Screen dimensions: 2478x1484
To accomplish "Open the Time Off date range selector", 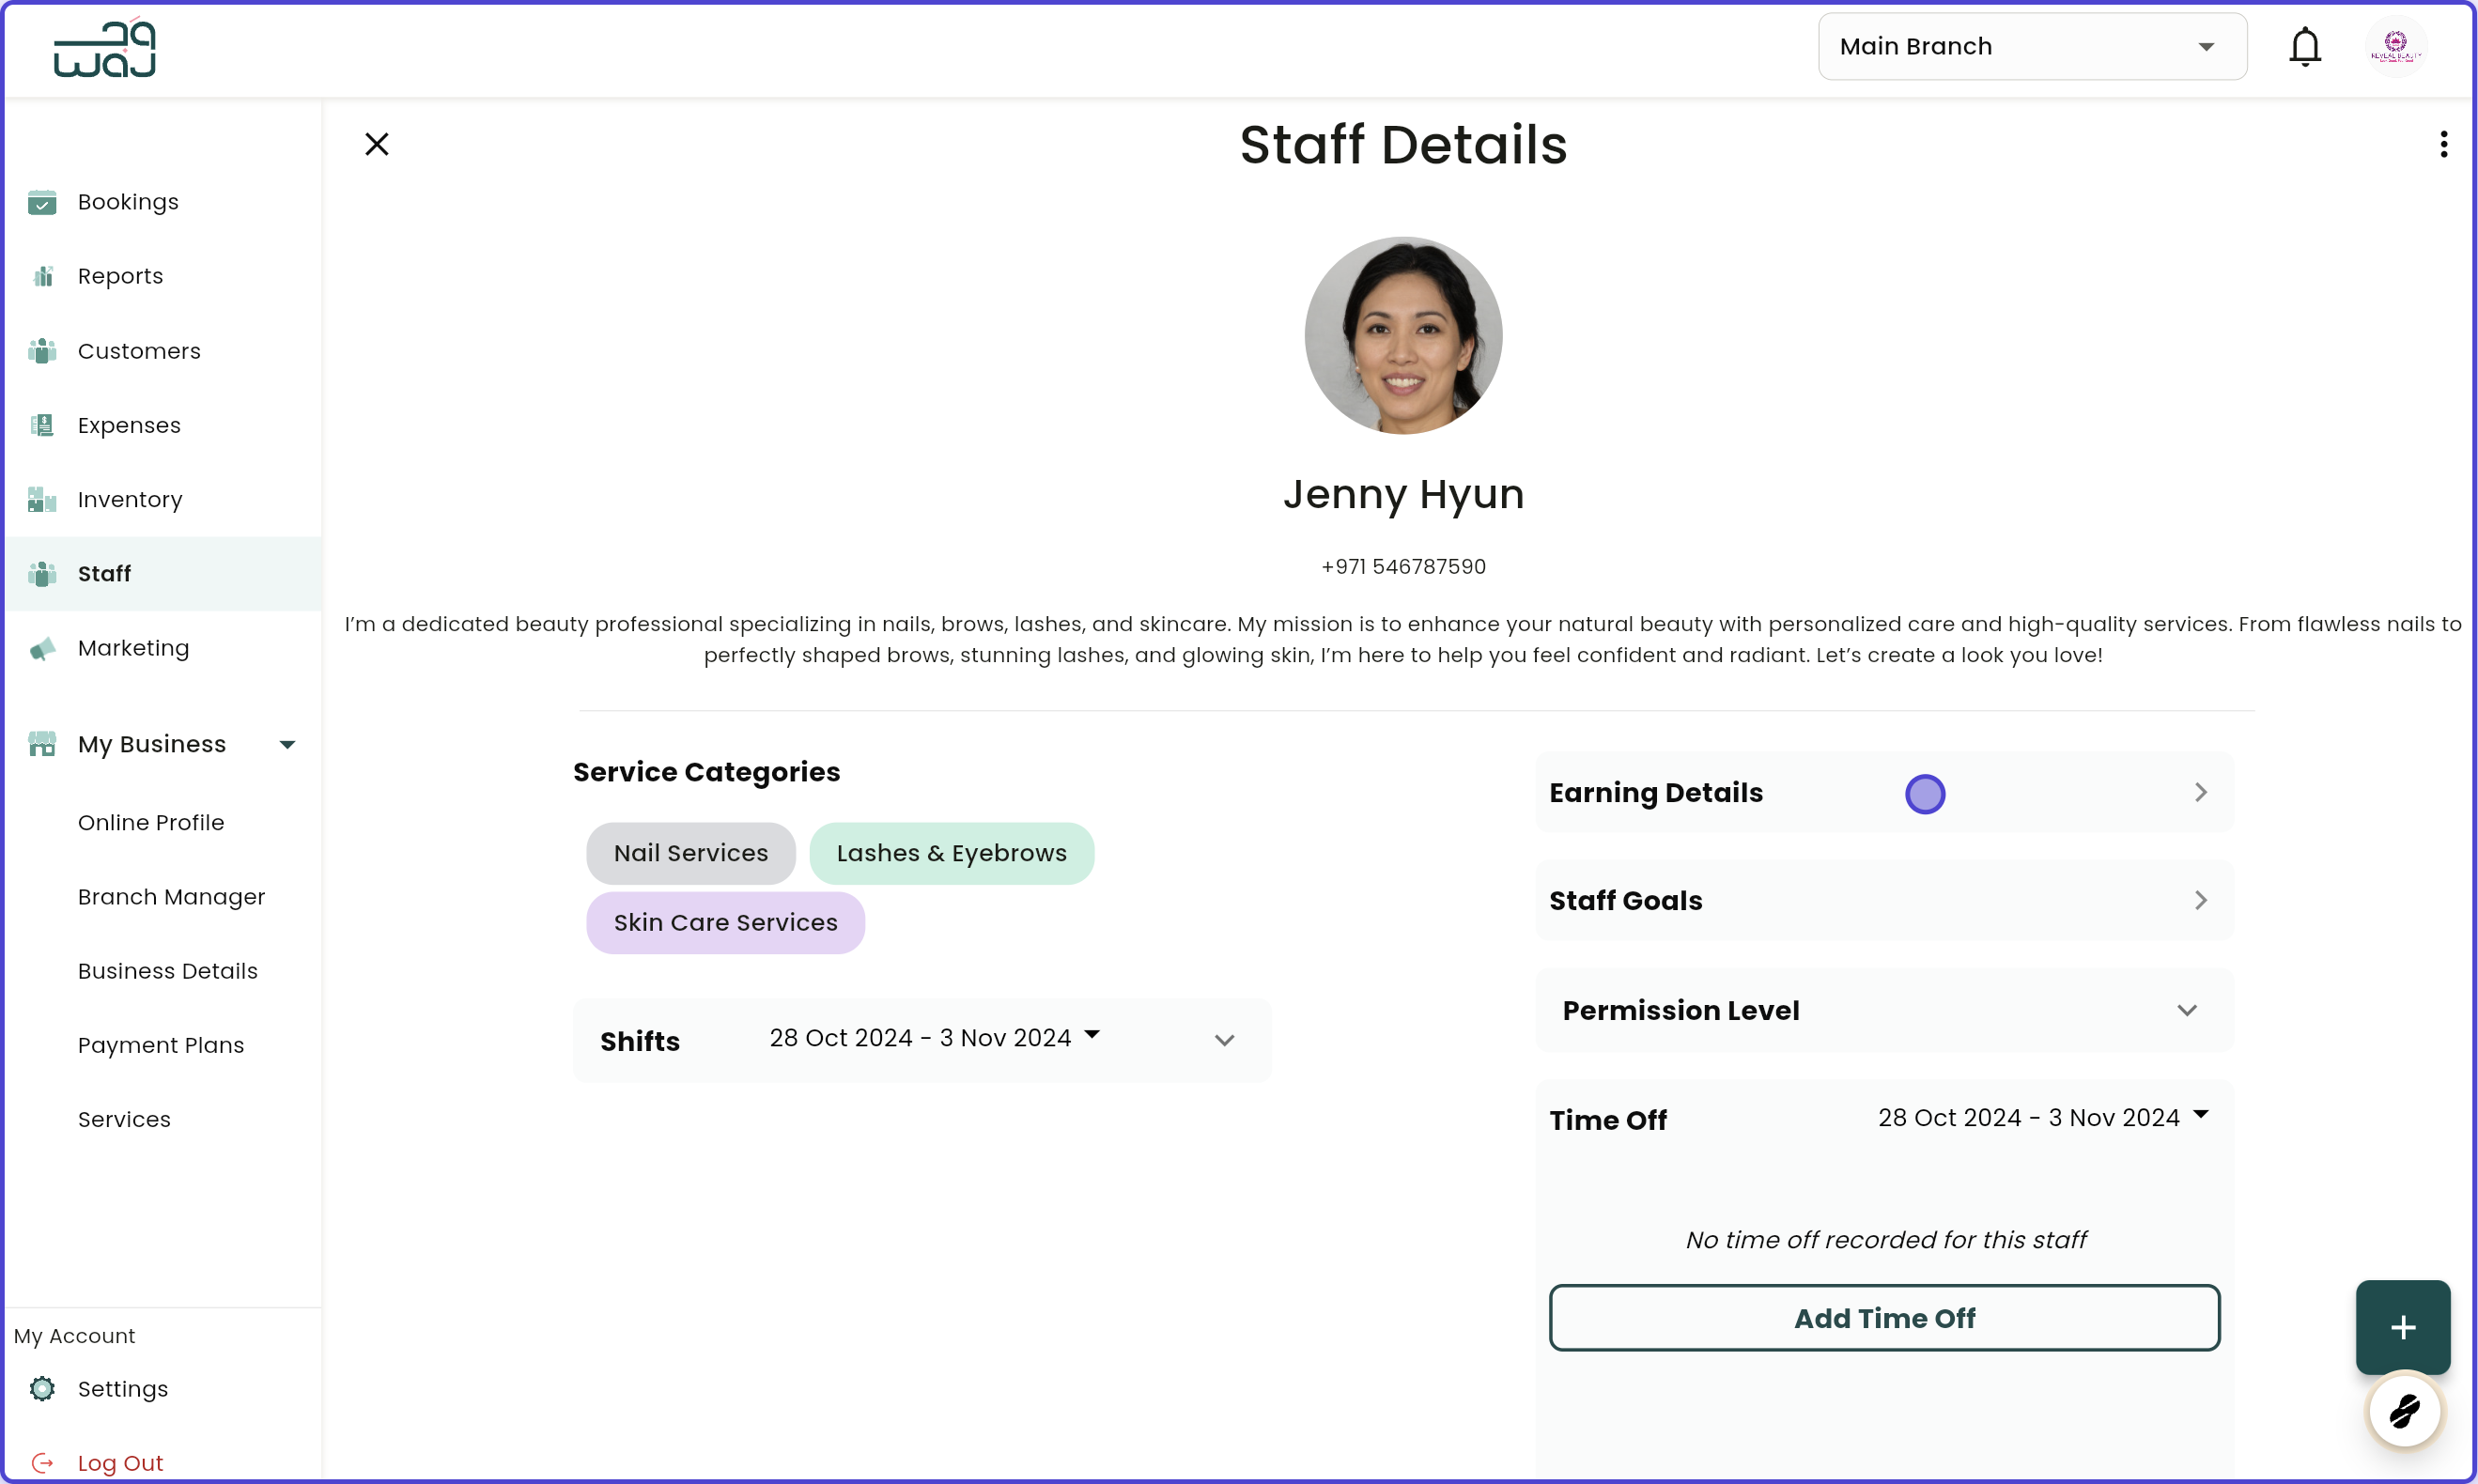I will pyautogui.click(x=2040, y=1117).
